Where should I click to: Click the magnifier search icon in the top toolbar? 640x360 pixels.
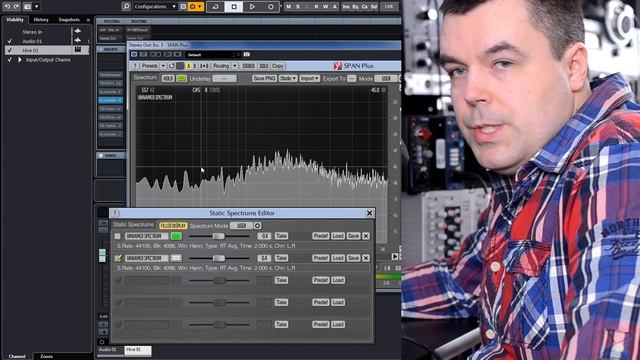click(126, 7)
